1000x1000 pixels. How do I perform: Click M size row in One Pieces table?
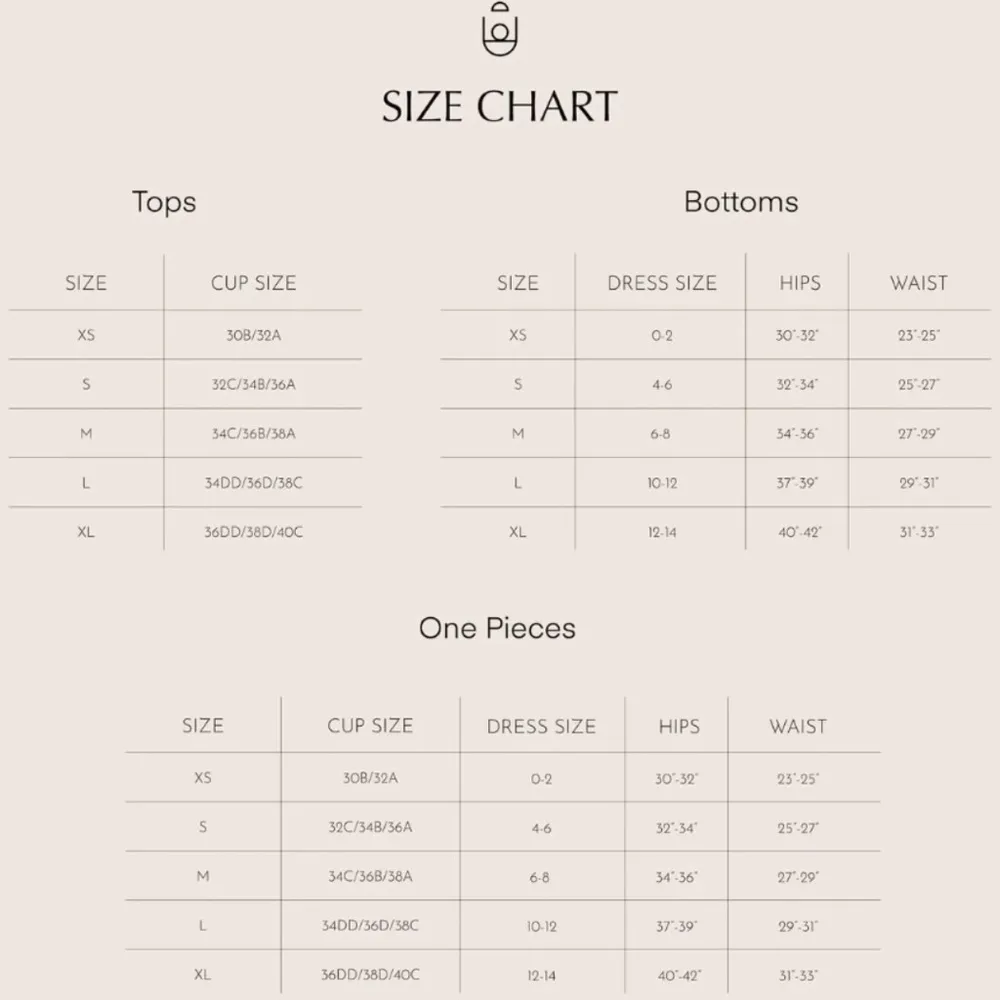(x=203, y=876)
